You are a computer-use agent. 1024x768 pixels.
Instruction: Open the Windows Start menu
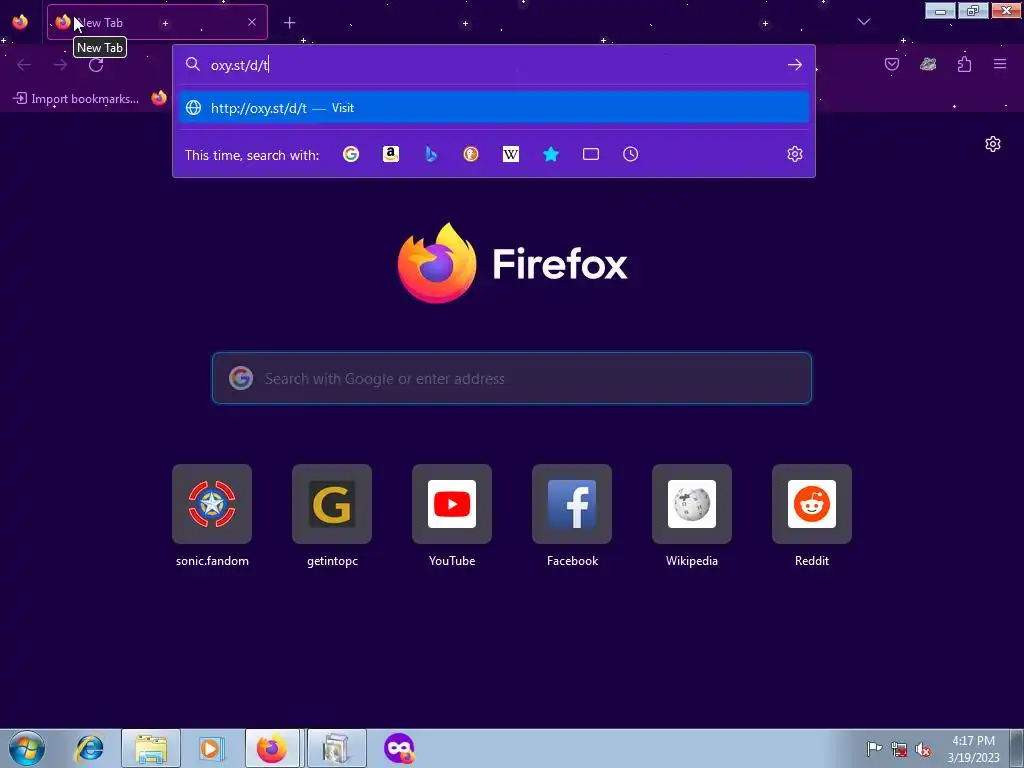coord(27,748)
